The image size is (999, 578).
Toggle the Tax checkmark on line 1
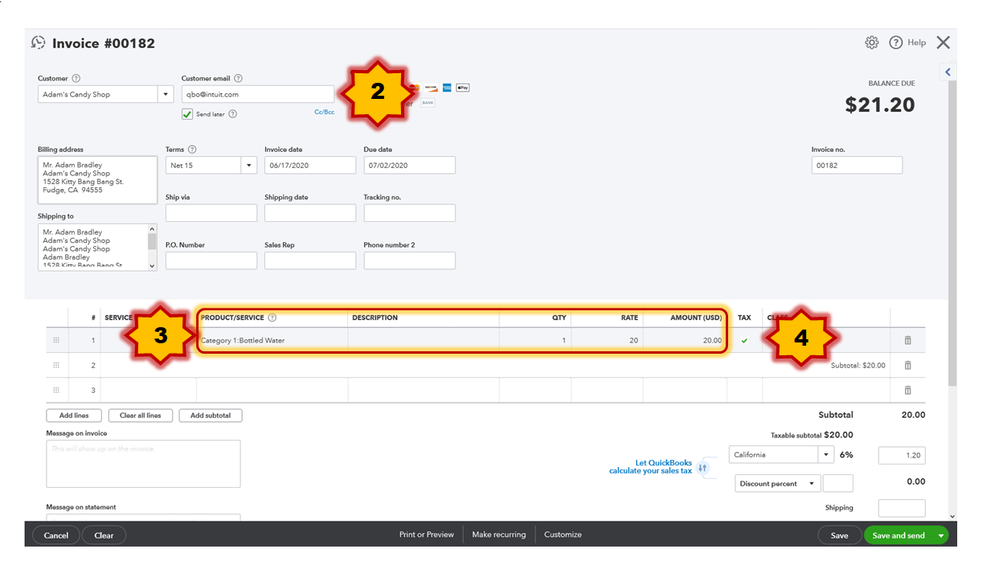pyautogui.click(x=744, y=340)
